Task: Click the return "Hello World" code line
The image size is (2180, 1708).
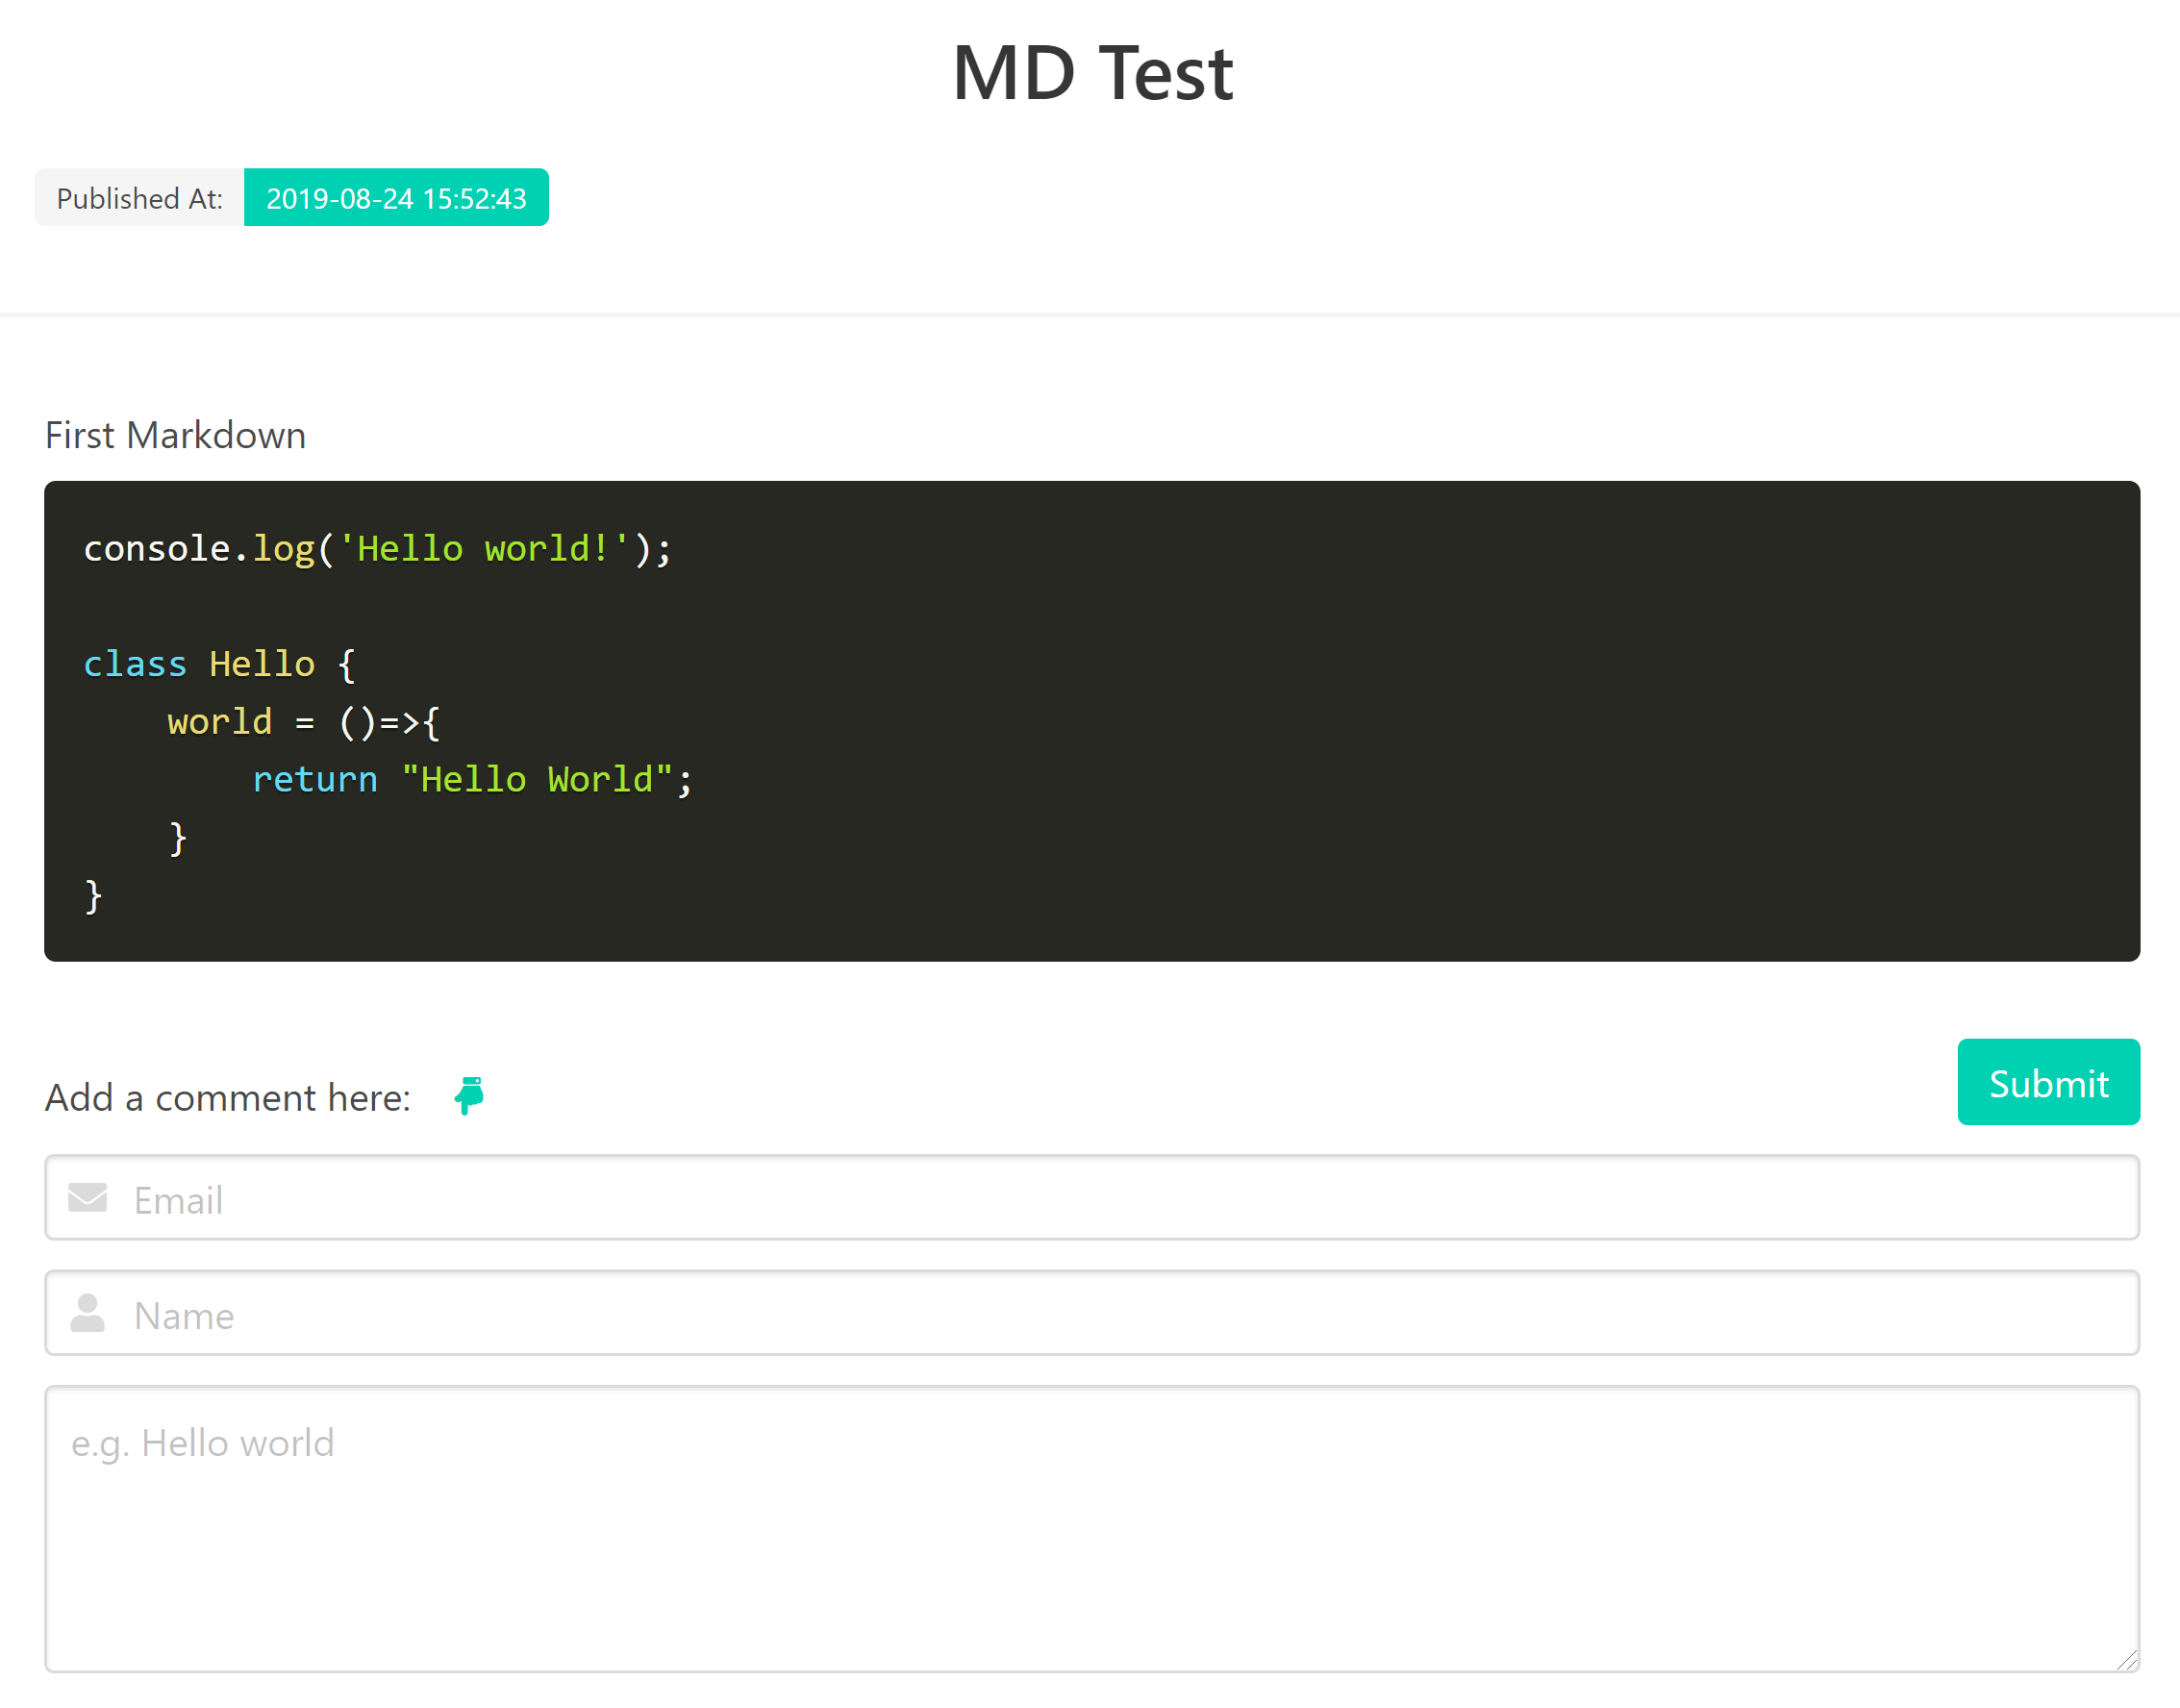Action: [x=472, y=779]
